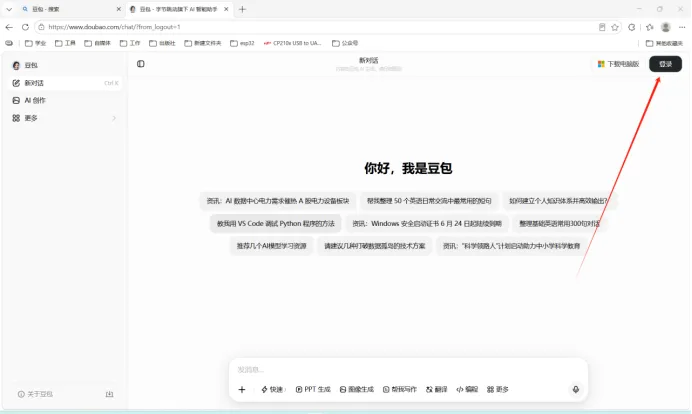Open AI 创作 in the sidebar

(x=65, y=101)
